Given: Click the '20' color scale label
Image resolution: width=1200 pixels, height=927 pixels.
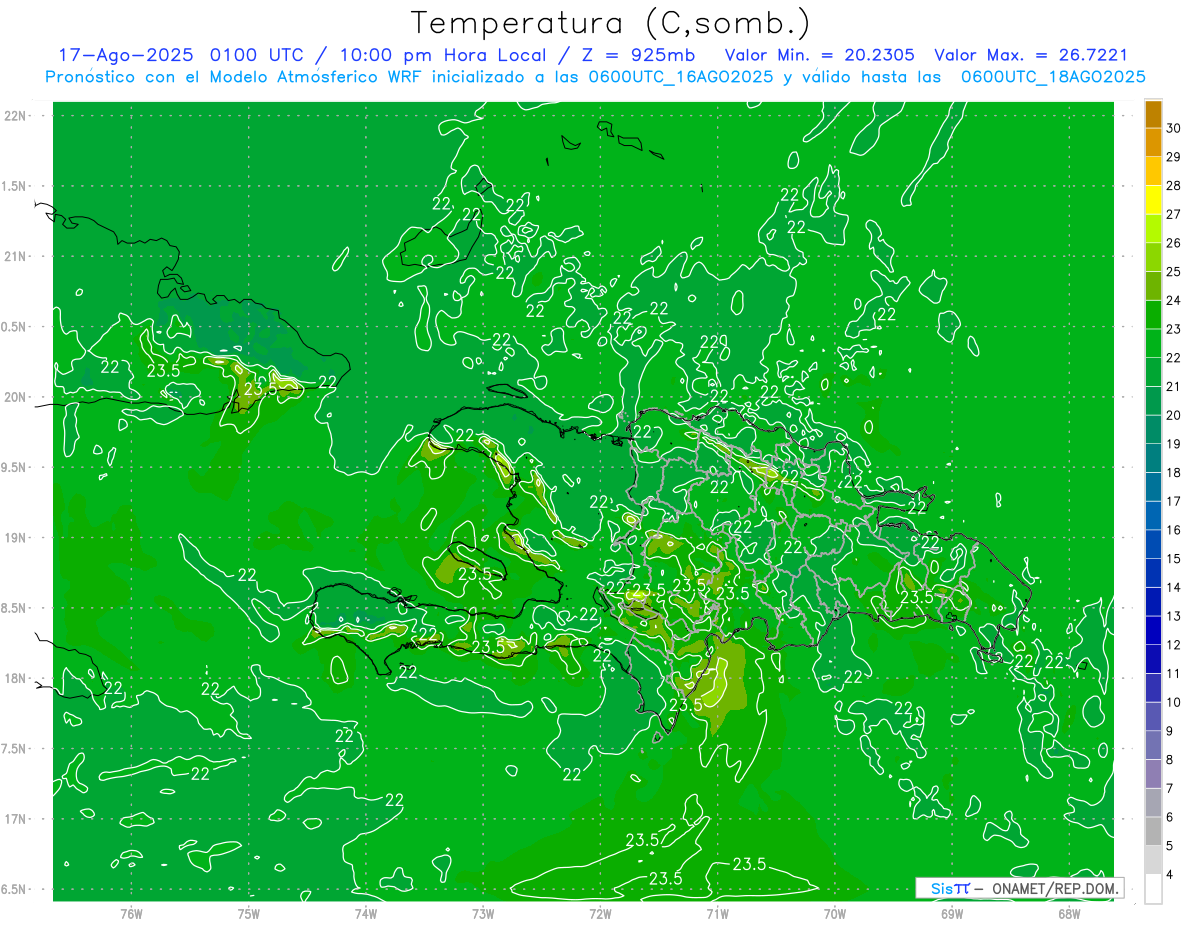Looking at the screenshot, I should pyautogui.click(x=1174, y=415).
